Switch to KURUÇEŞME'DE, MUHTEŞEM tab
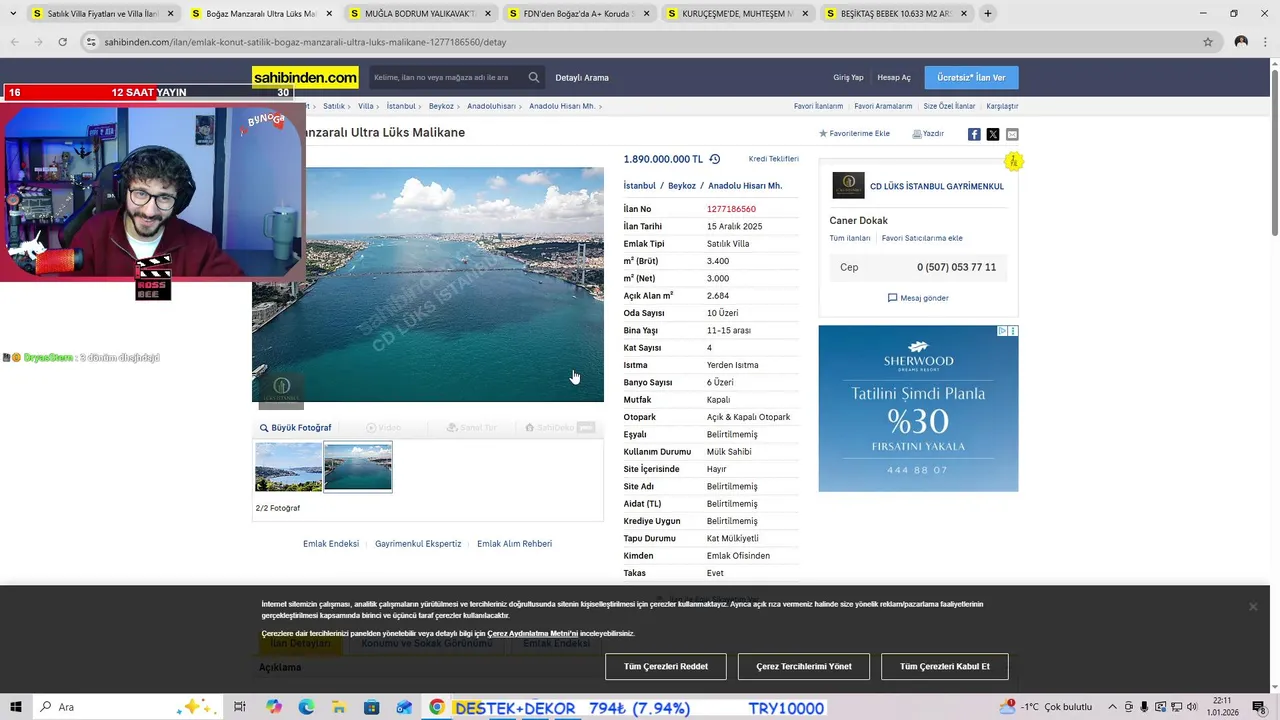Viewport: 1280px width, 720px height. pyautogui.click(x=737, y=14)
